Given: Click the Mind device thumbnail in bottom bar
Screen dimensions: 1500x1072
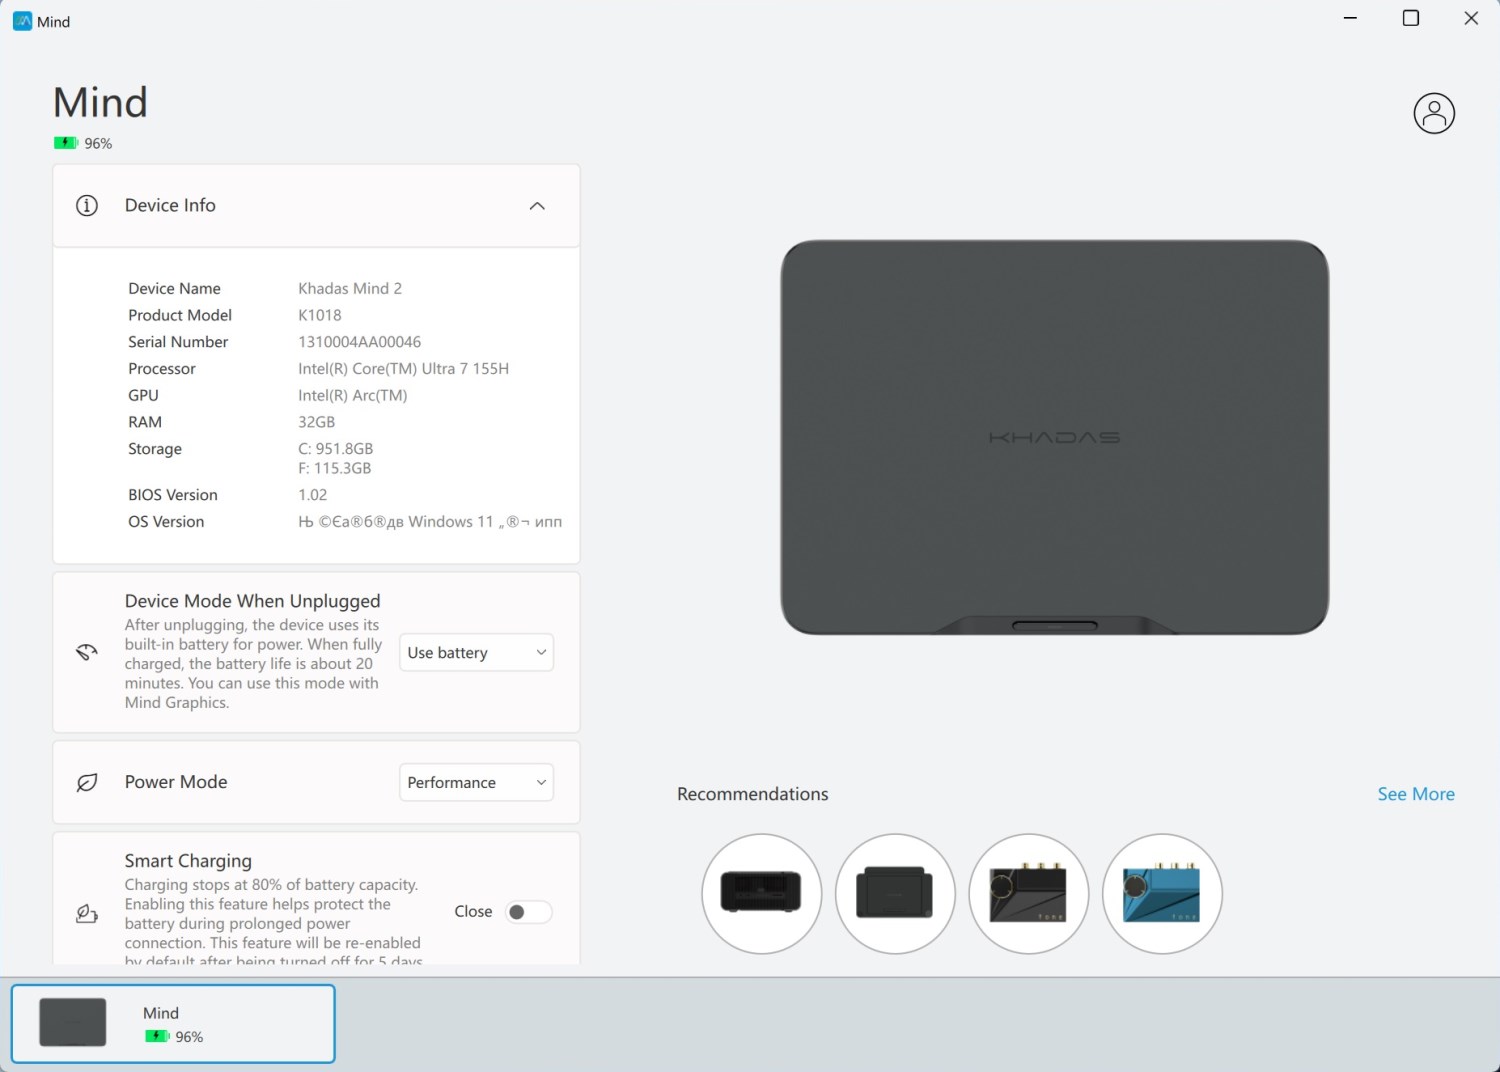Looking at the screenshot, I should [73, 1022].
